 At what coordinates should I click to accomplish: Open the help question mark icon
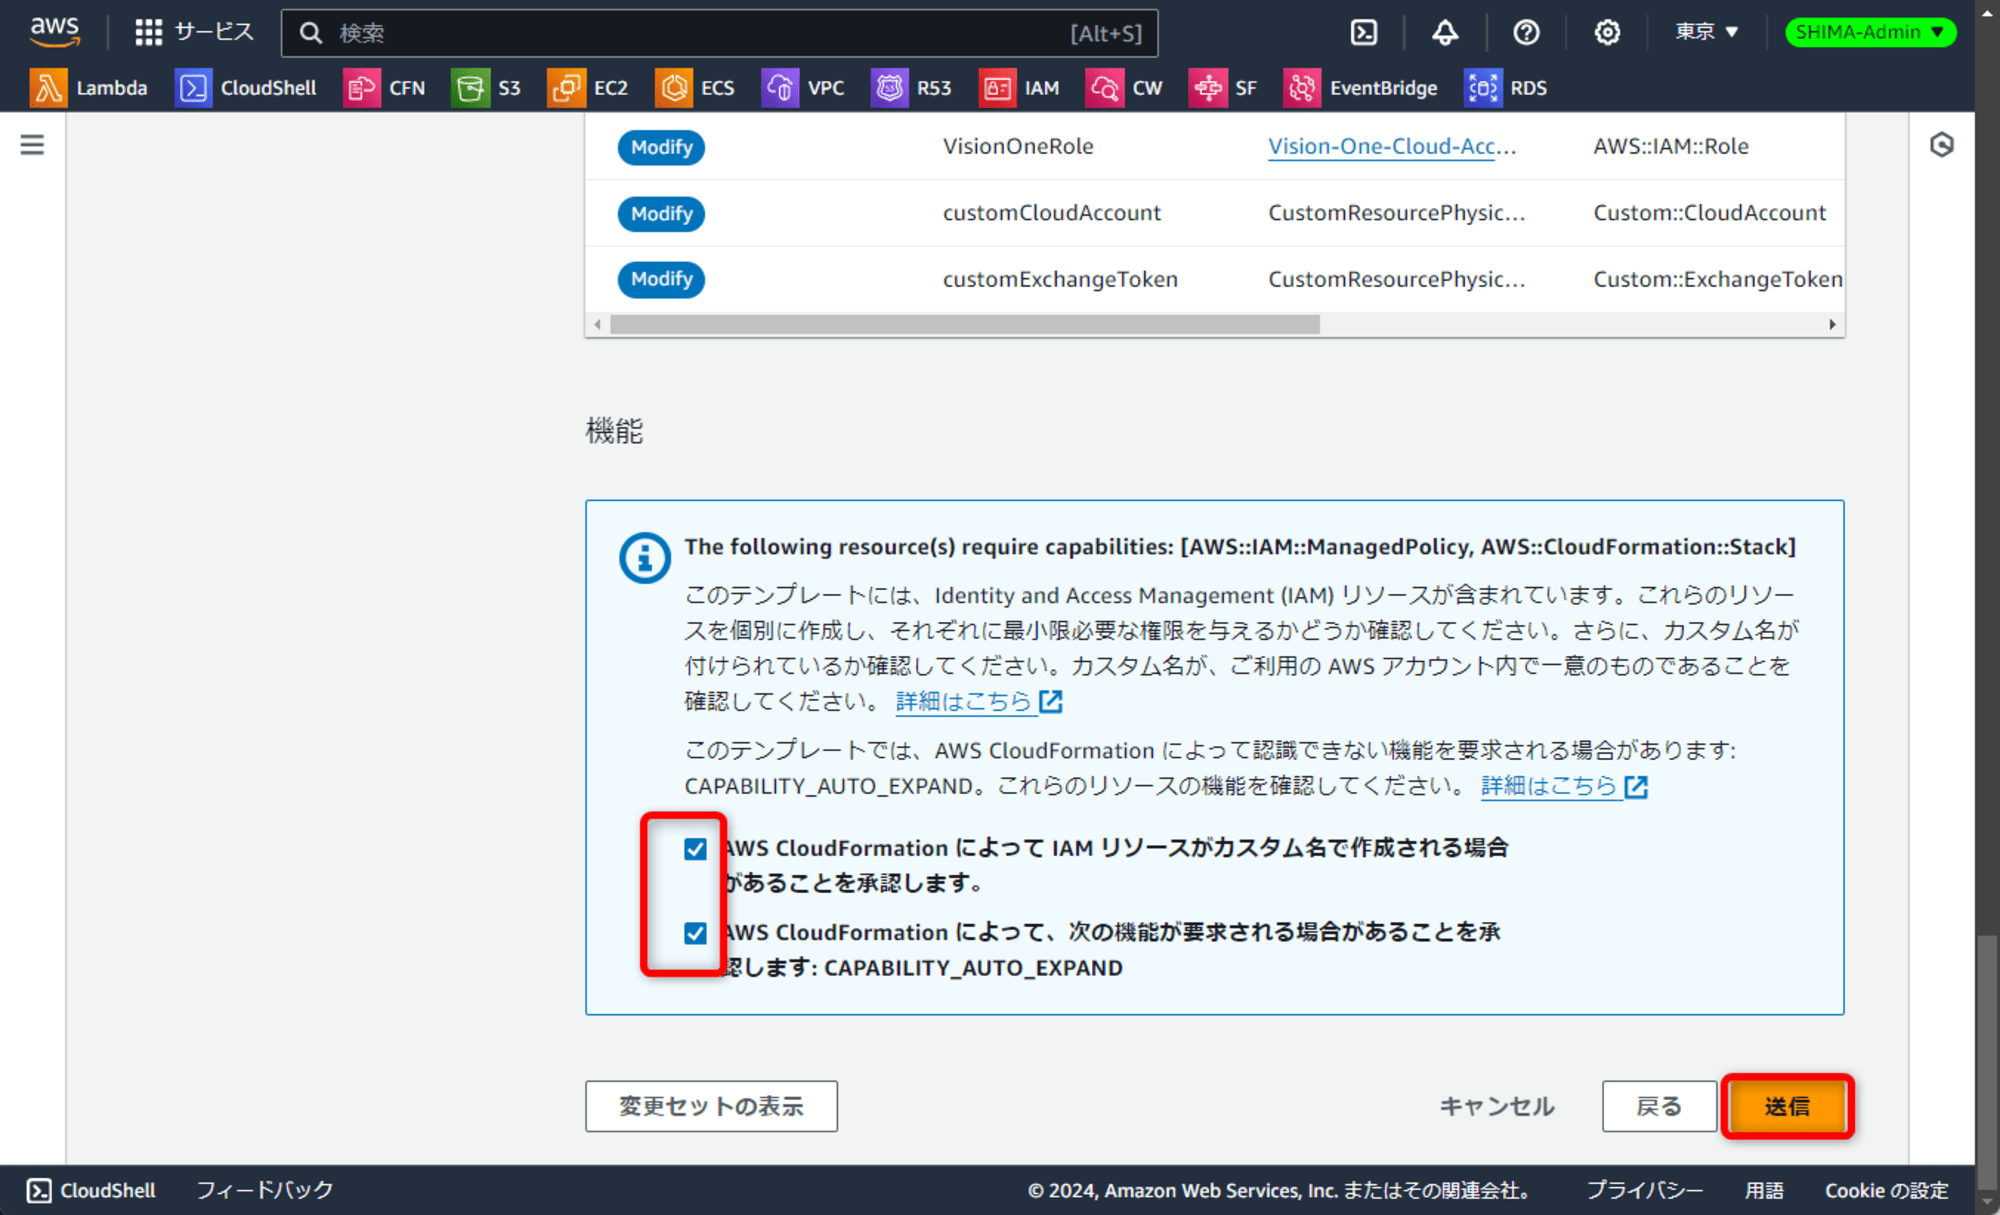click(1526, 32)
